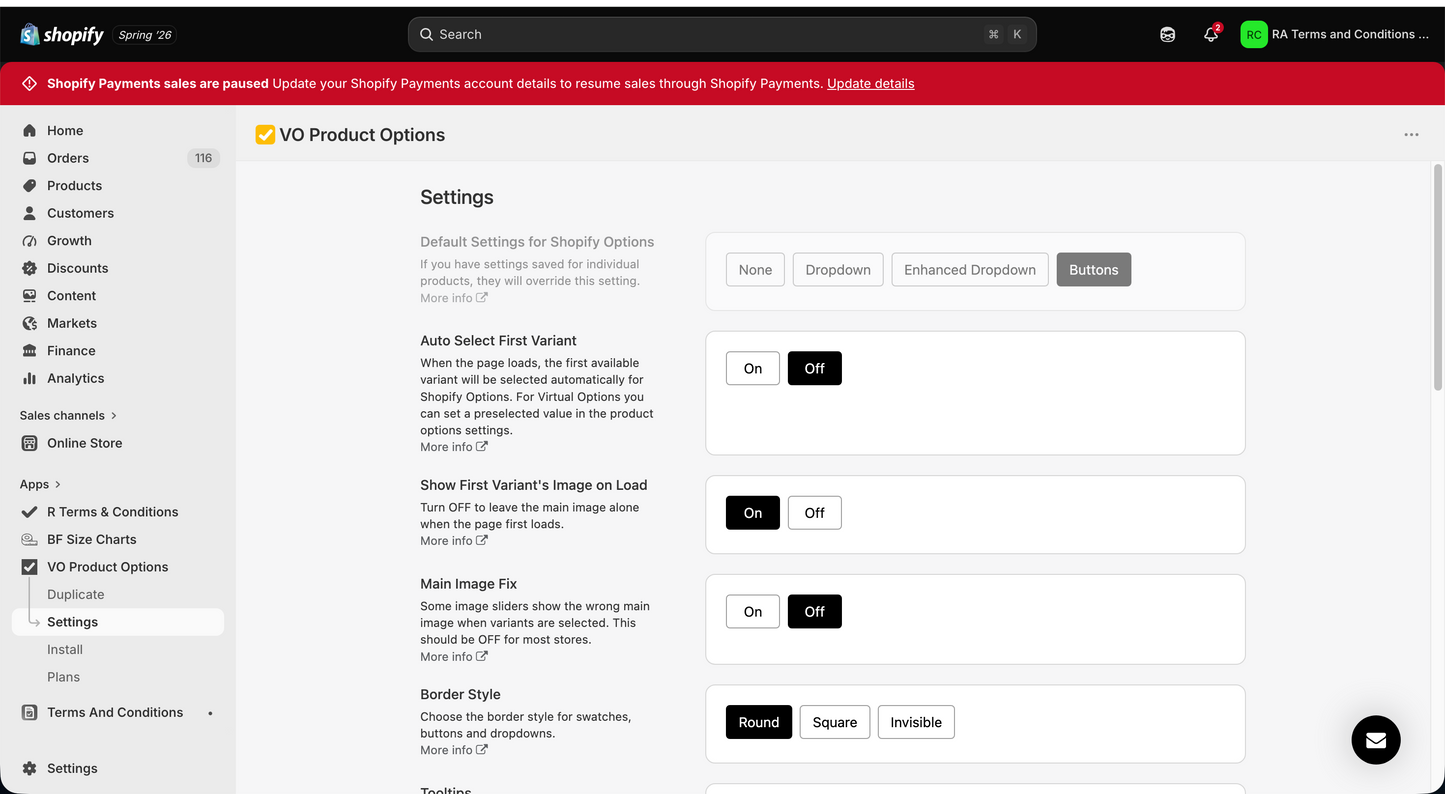The height and width of the screenshot is (794, 1445).
Task: Click the Products tag icon
Action: tap(29, 185)
